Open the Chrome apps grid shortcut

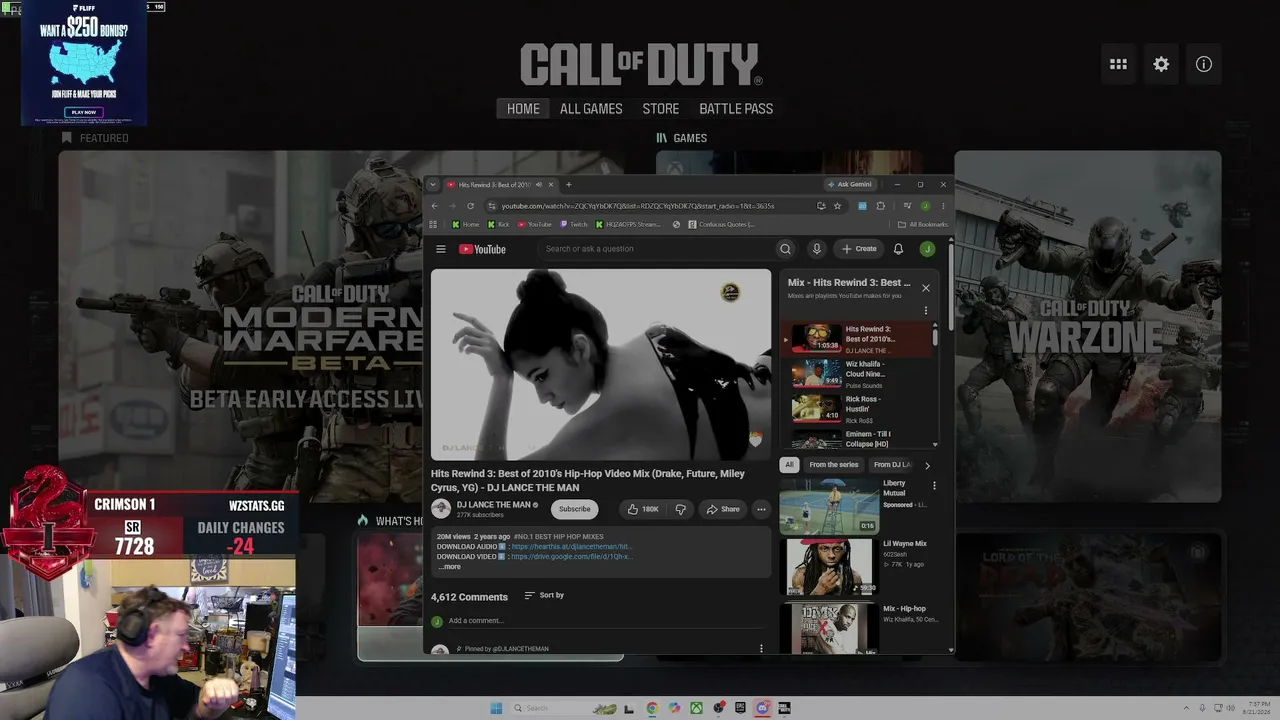(433, 225)
